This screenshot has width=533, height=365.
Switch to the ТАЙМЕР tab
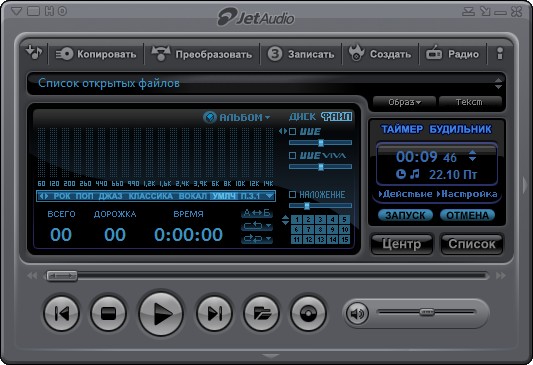pyautogui.click(x=401, y=129)
